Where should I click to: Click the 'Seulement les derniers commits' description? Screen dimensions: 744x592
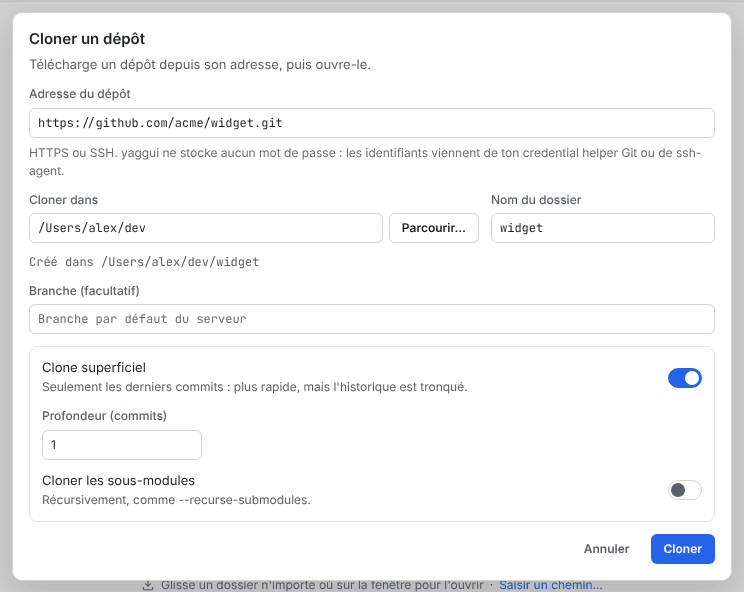(255, 387)
